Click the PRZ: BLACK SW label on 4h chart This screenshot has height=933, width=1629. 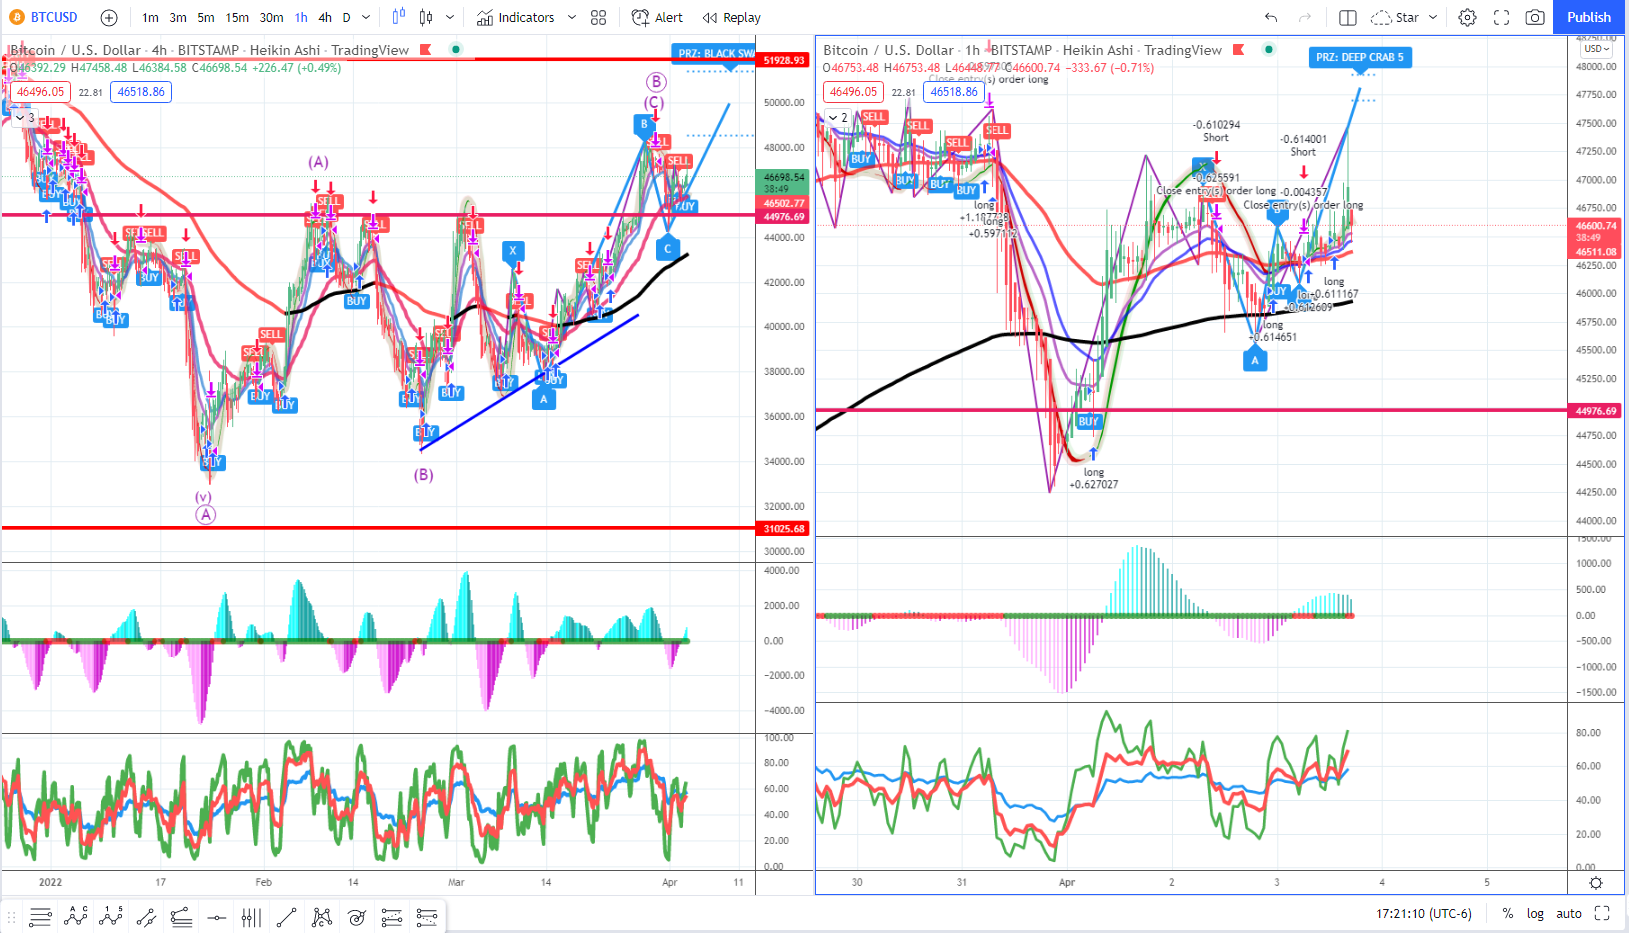click(x=713, y=54)
